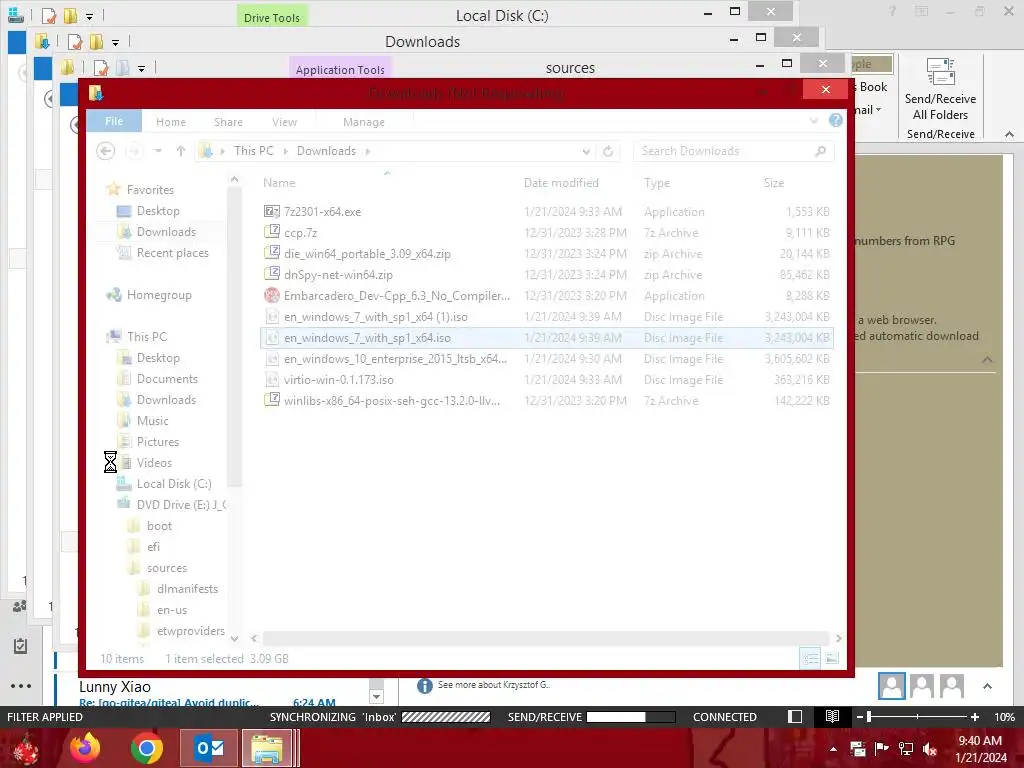The width and height of the screenshot is (1024, 768).
Task: Switch to the Home ribbon tab
Action: (x=170, y=122)
